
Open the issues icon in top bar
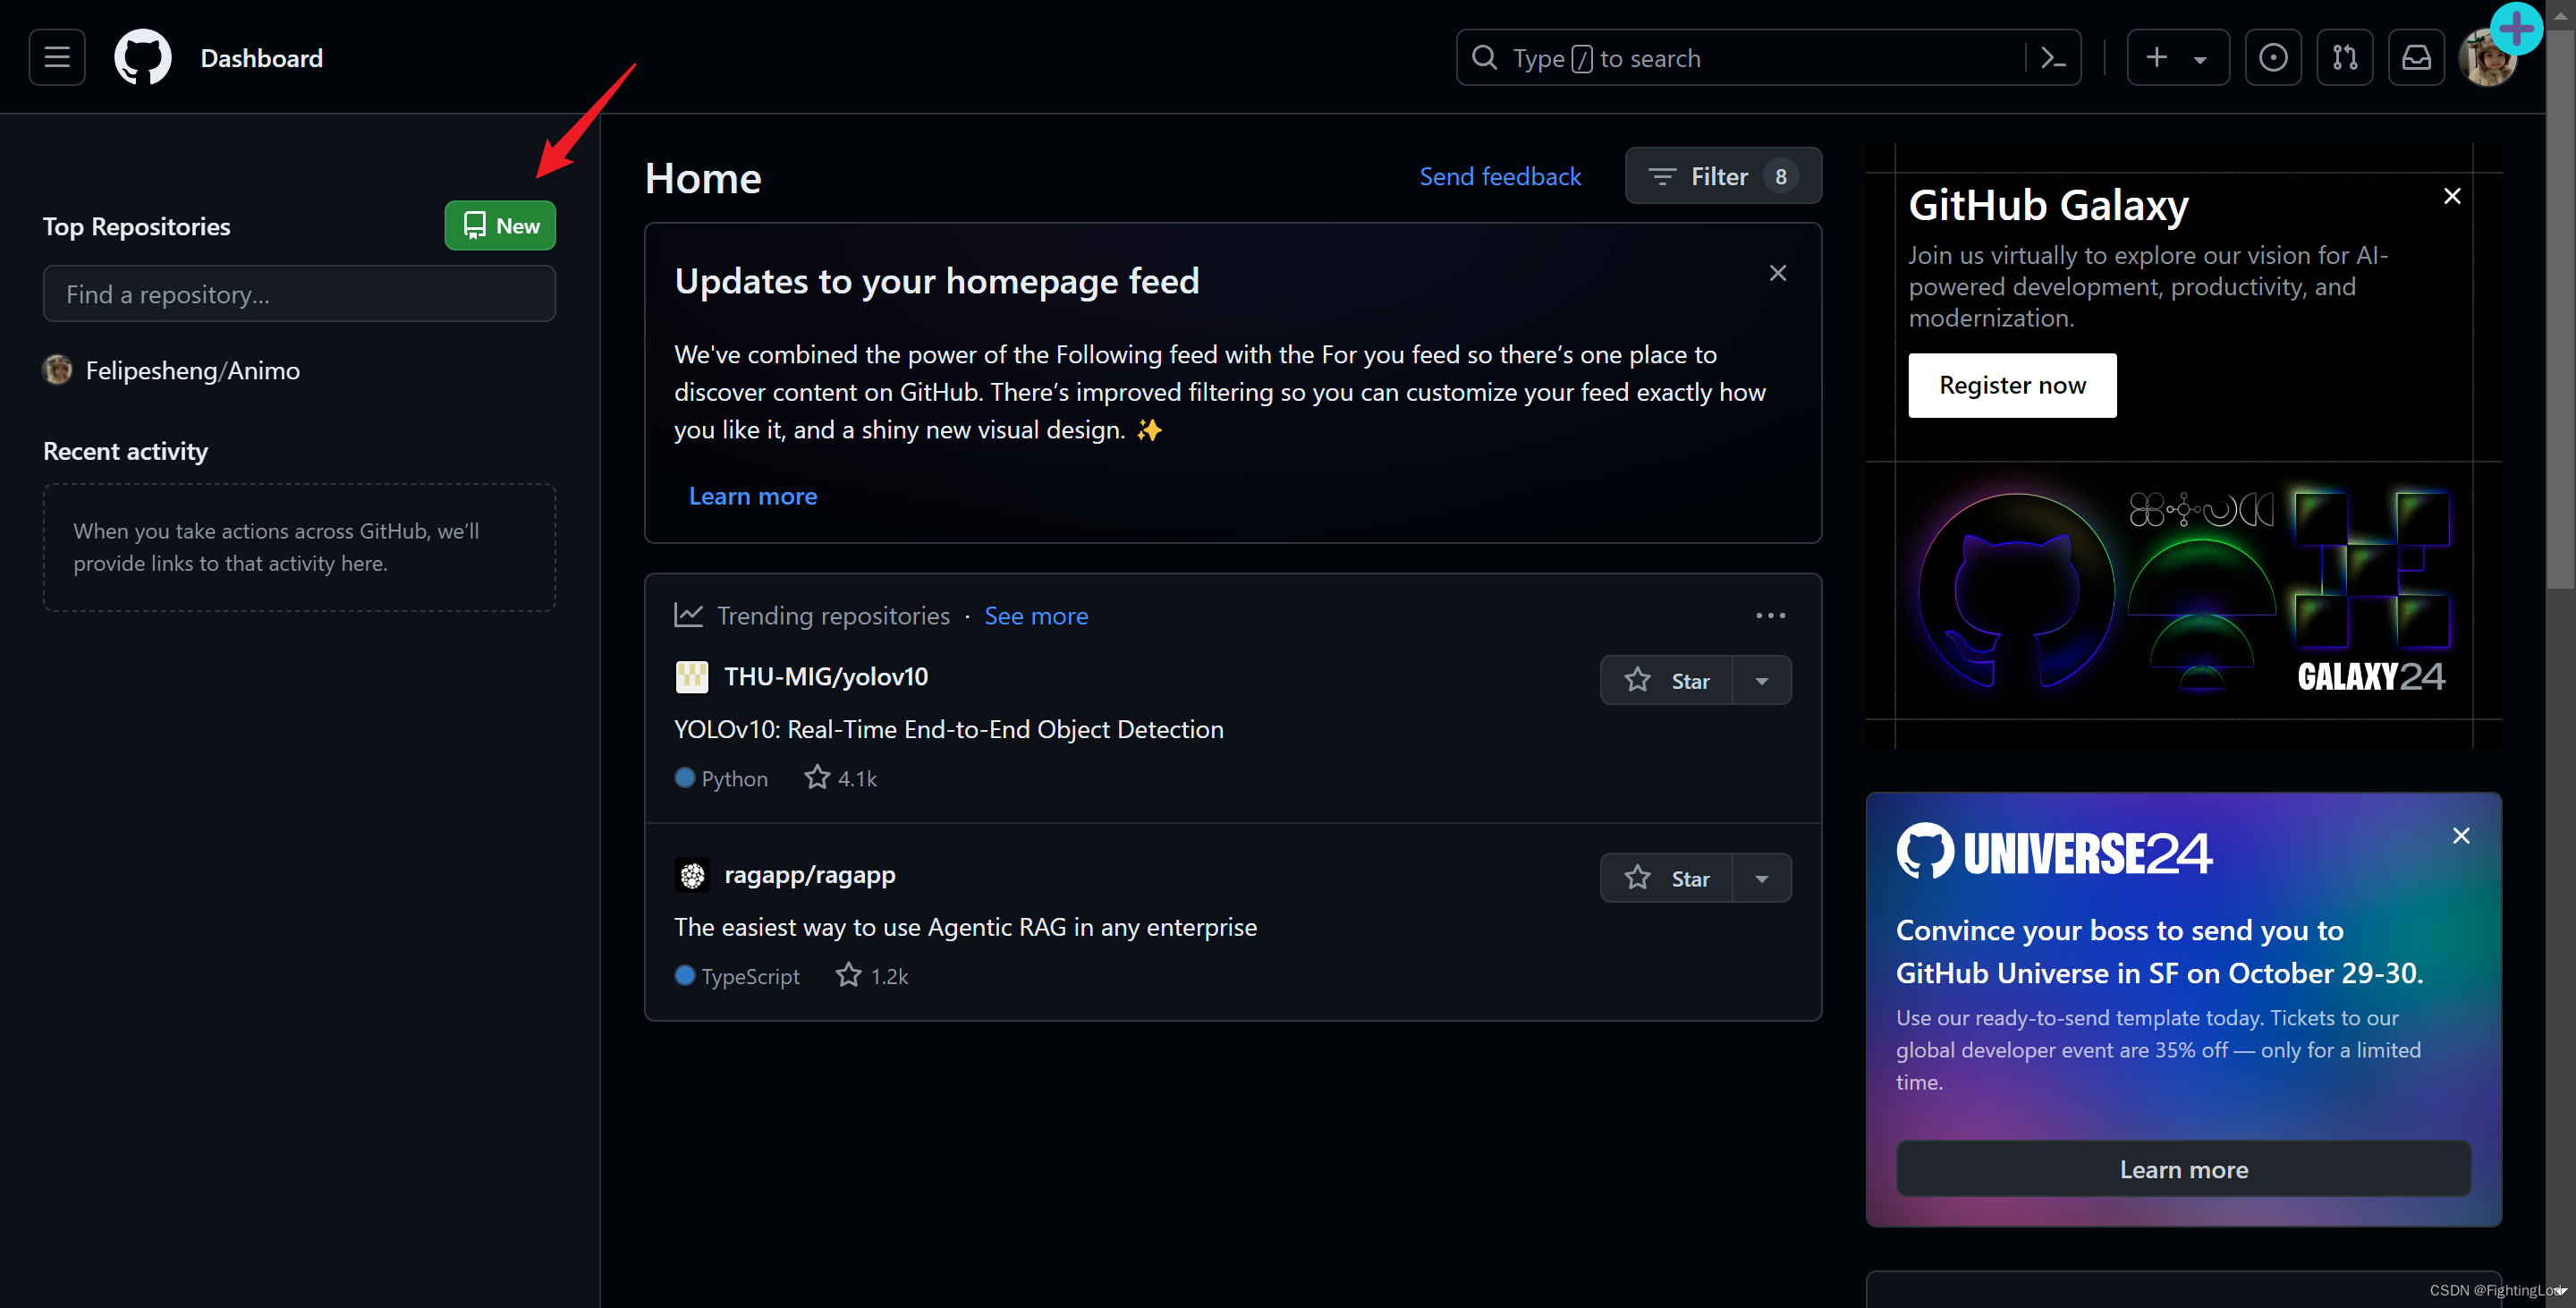(2271, 56)
